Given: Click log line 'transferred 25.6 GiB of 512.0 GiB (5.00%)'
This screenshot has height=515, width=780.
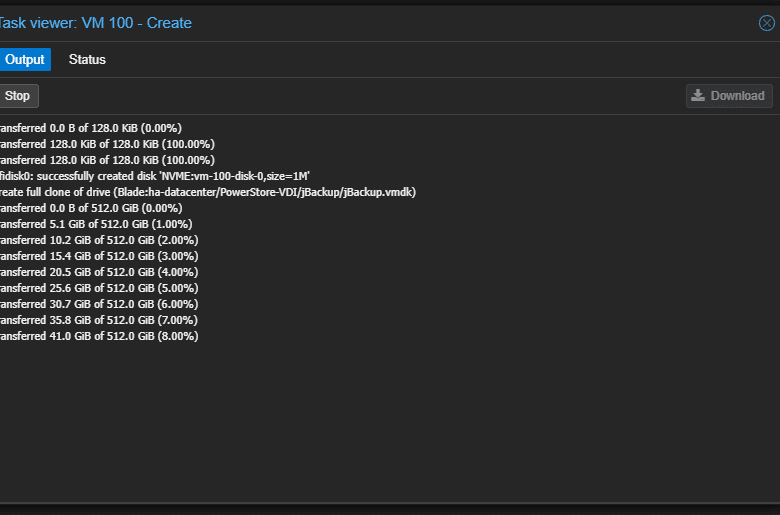Looking at the screenshot, I should (x=99, y=288).
